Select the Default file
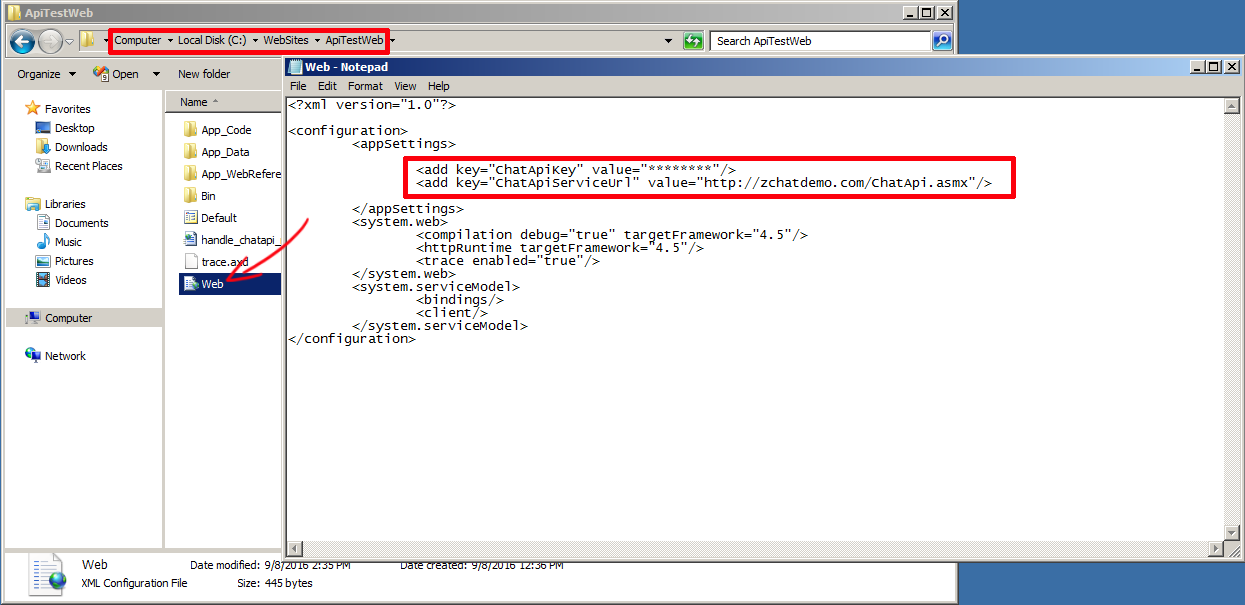 219,218
